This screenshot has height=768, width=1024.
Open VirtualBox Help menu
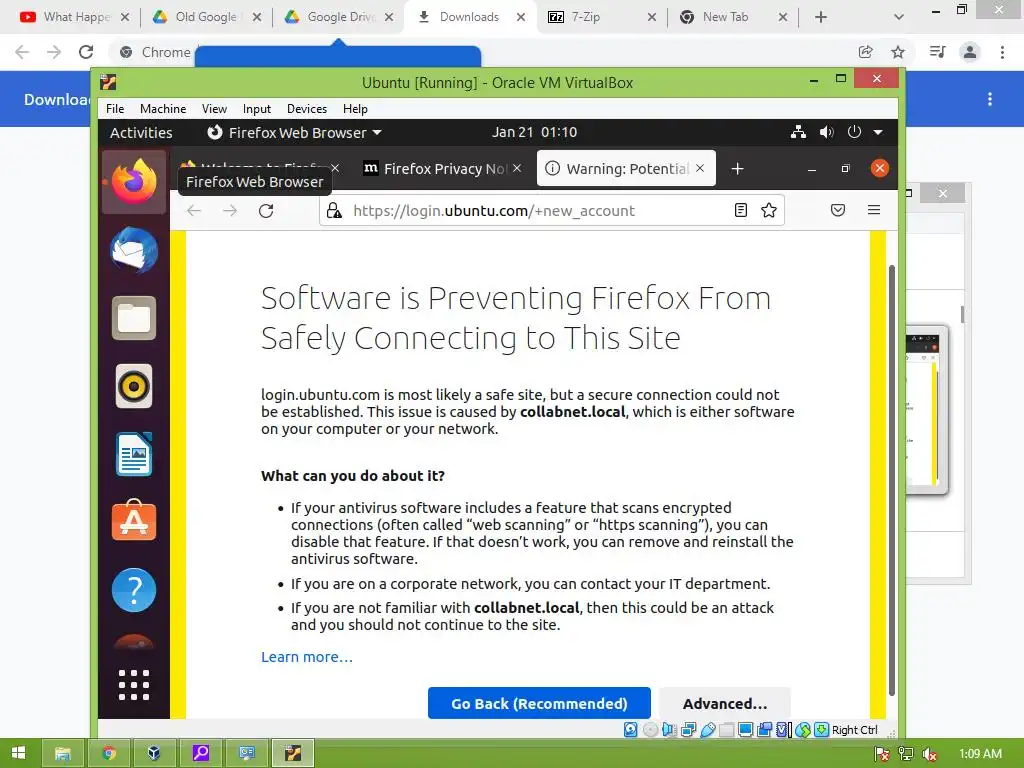[x=355, y=108]
